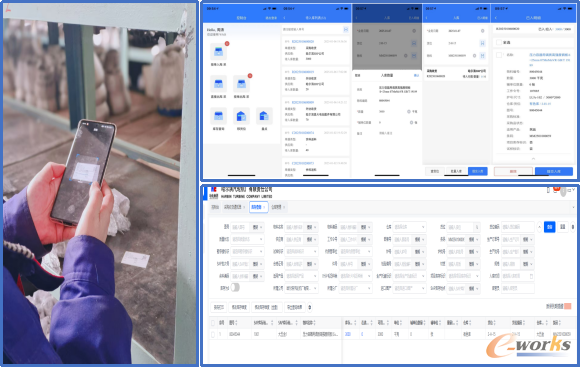Collapse the item detail with the up chevron
The width and height of the screenshot is (581, 368).
533,158
